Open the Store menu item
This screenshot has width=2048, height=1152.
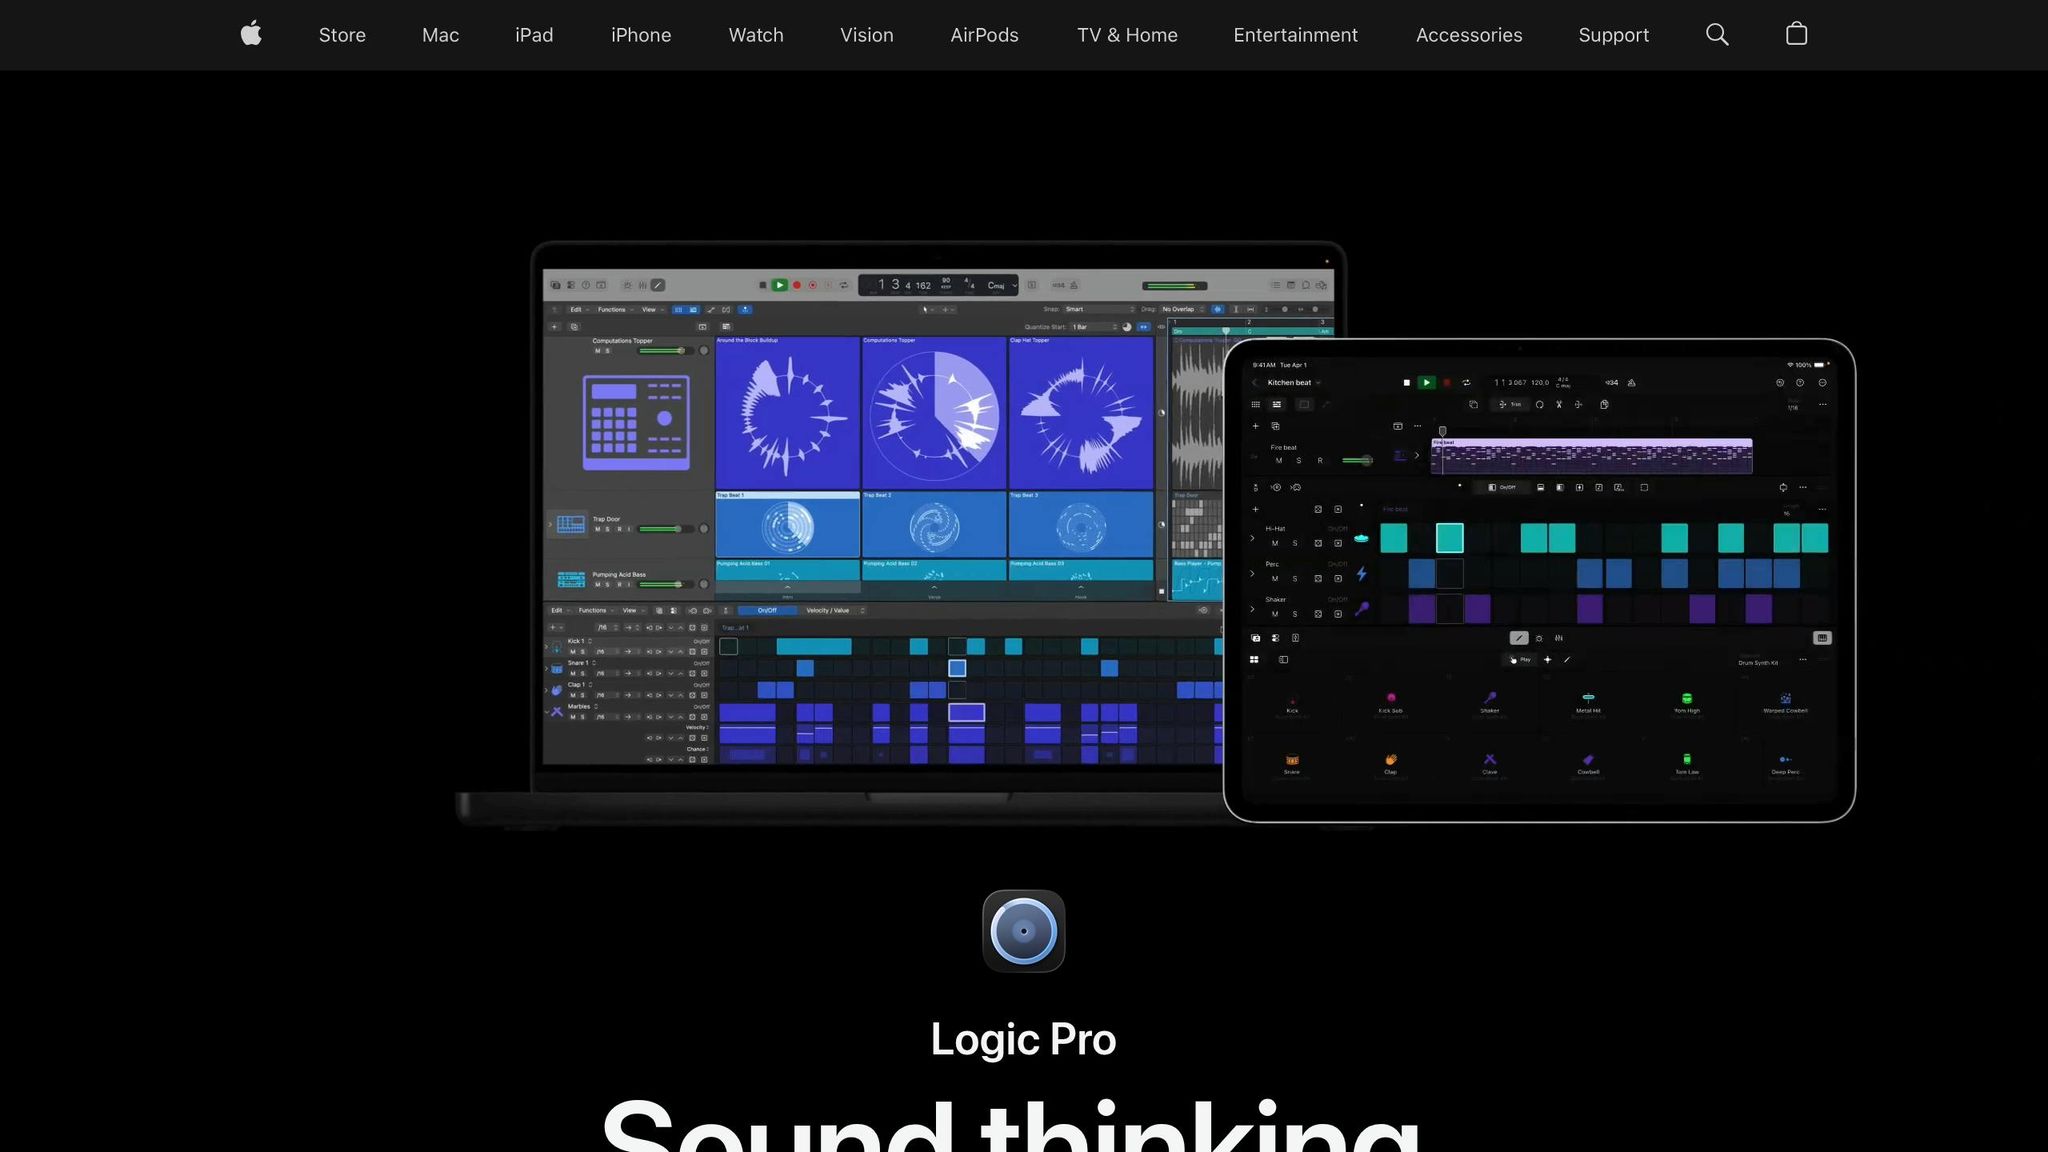(x=342, y=35)
